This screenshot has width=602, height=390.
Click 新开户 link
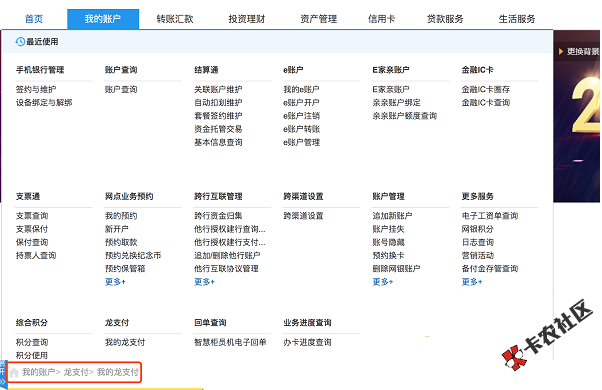(x=117, y=229)
